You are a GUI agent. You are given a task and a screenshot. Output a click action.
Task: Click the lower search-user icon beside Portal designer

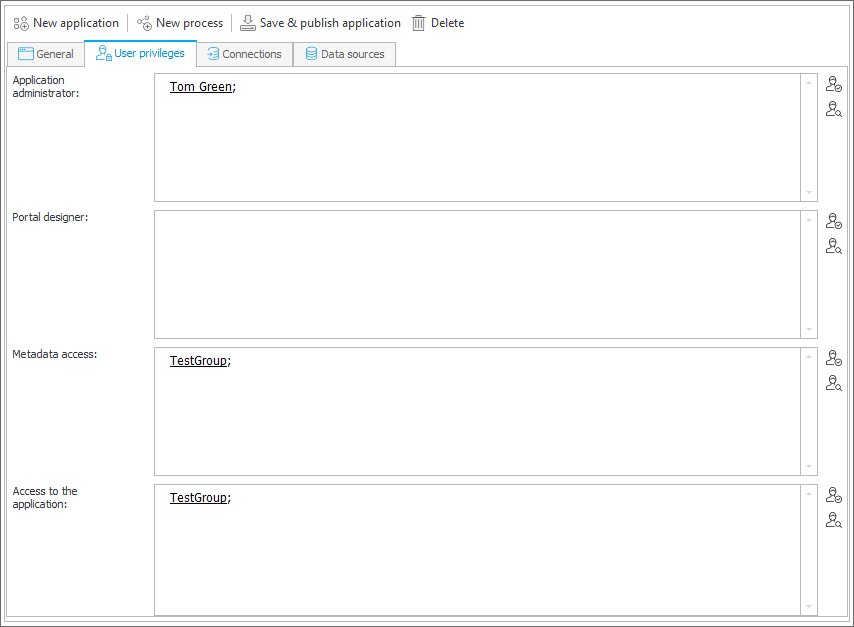[833, 246]
